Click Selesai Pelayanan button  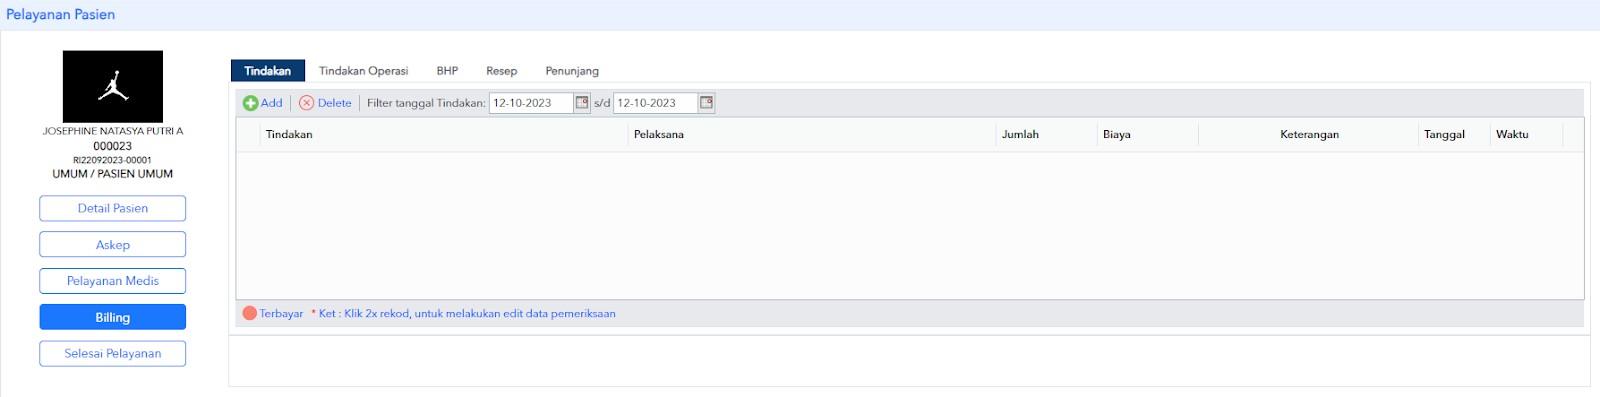click(113, 353)
